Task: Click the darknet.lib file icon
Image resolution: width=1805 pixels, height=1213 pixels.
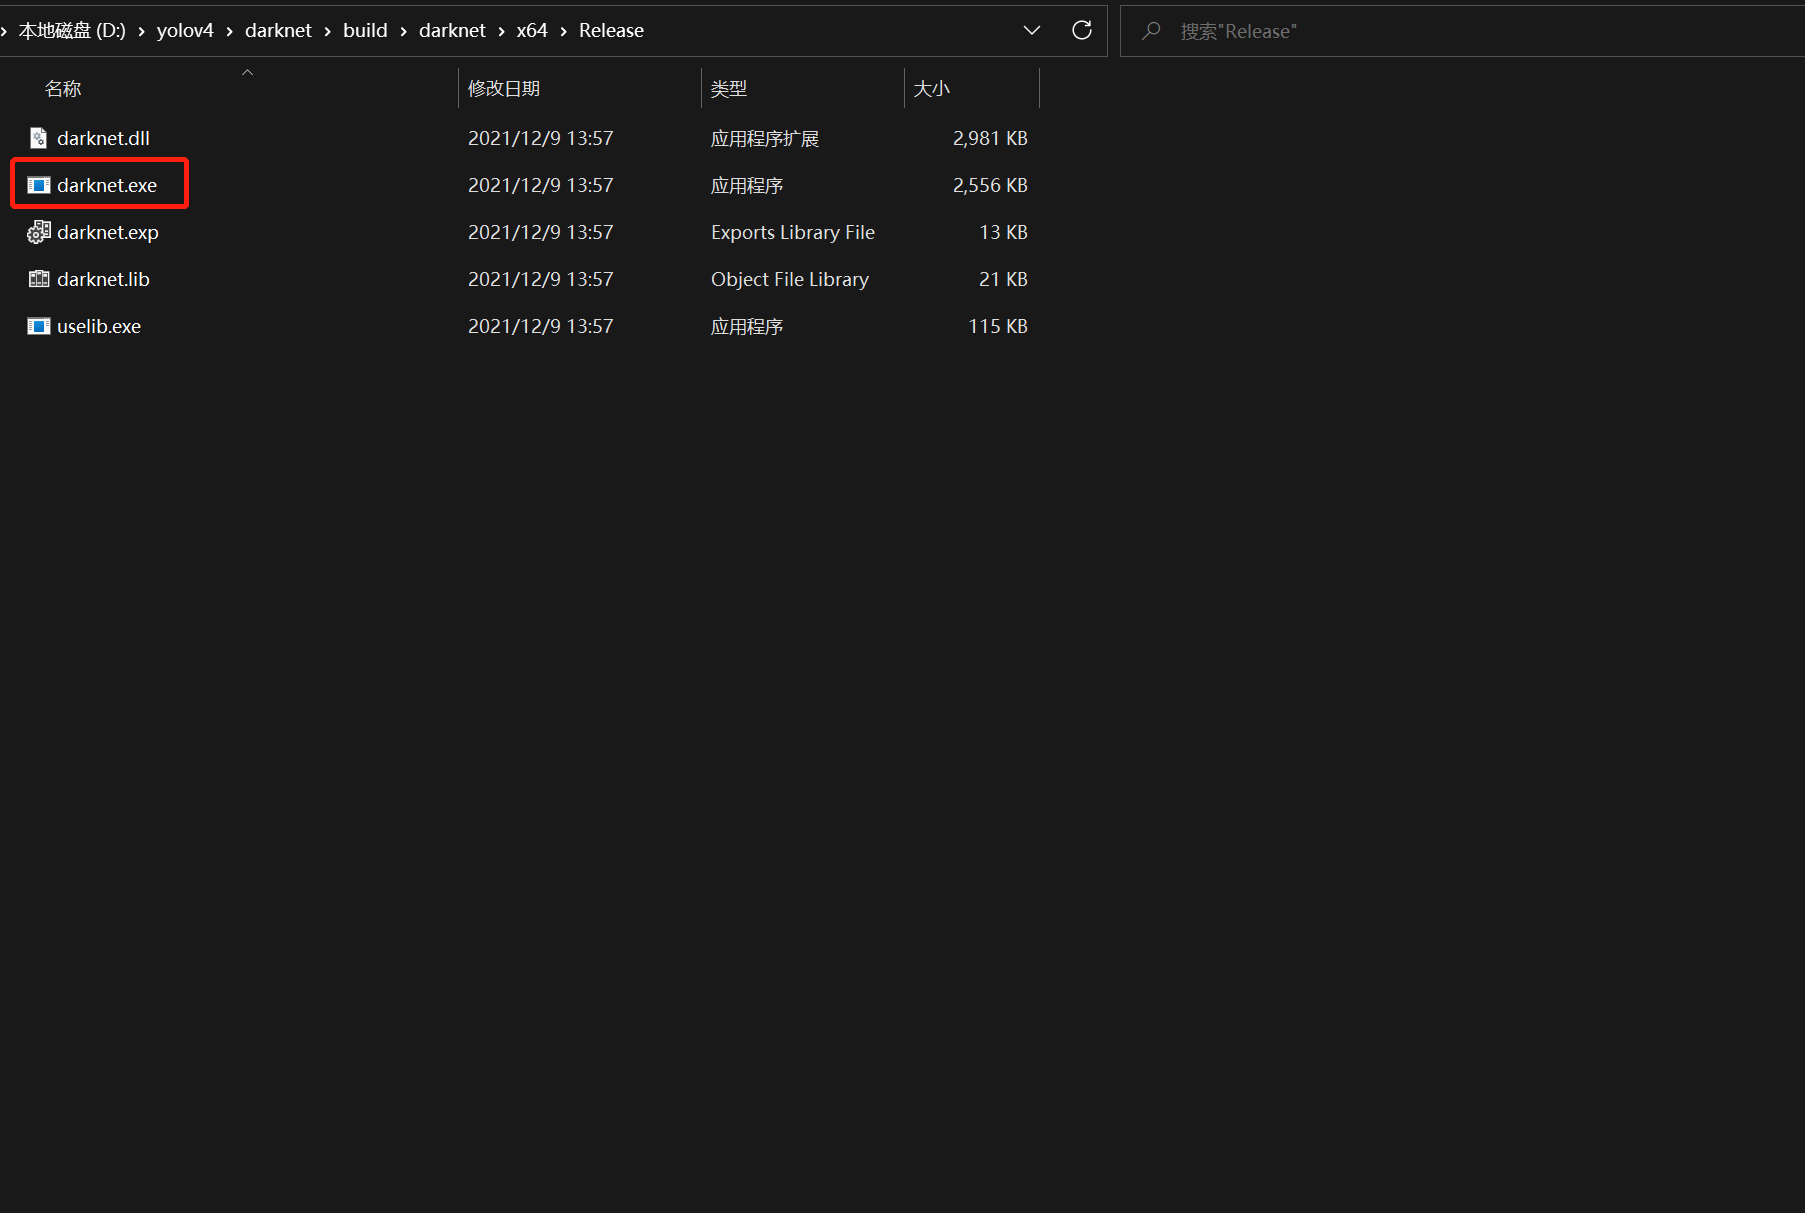Action: point(38,279)
